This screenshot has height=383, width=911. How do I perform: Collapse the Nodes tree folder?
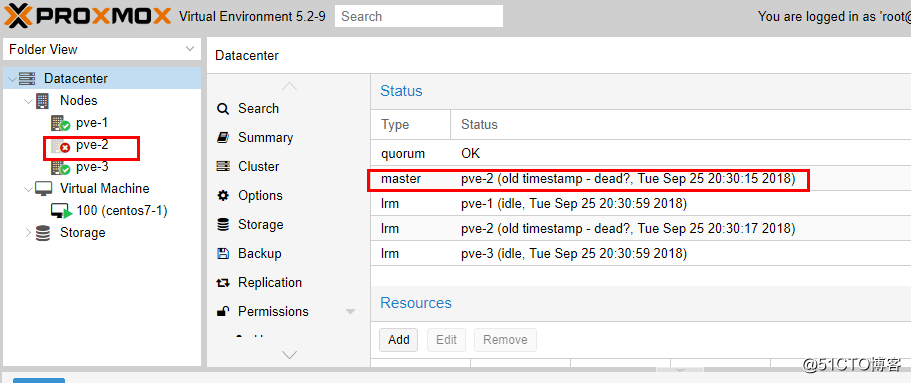coord(28,101)
